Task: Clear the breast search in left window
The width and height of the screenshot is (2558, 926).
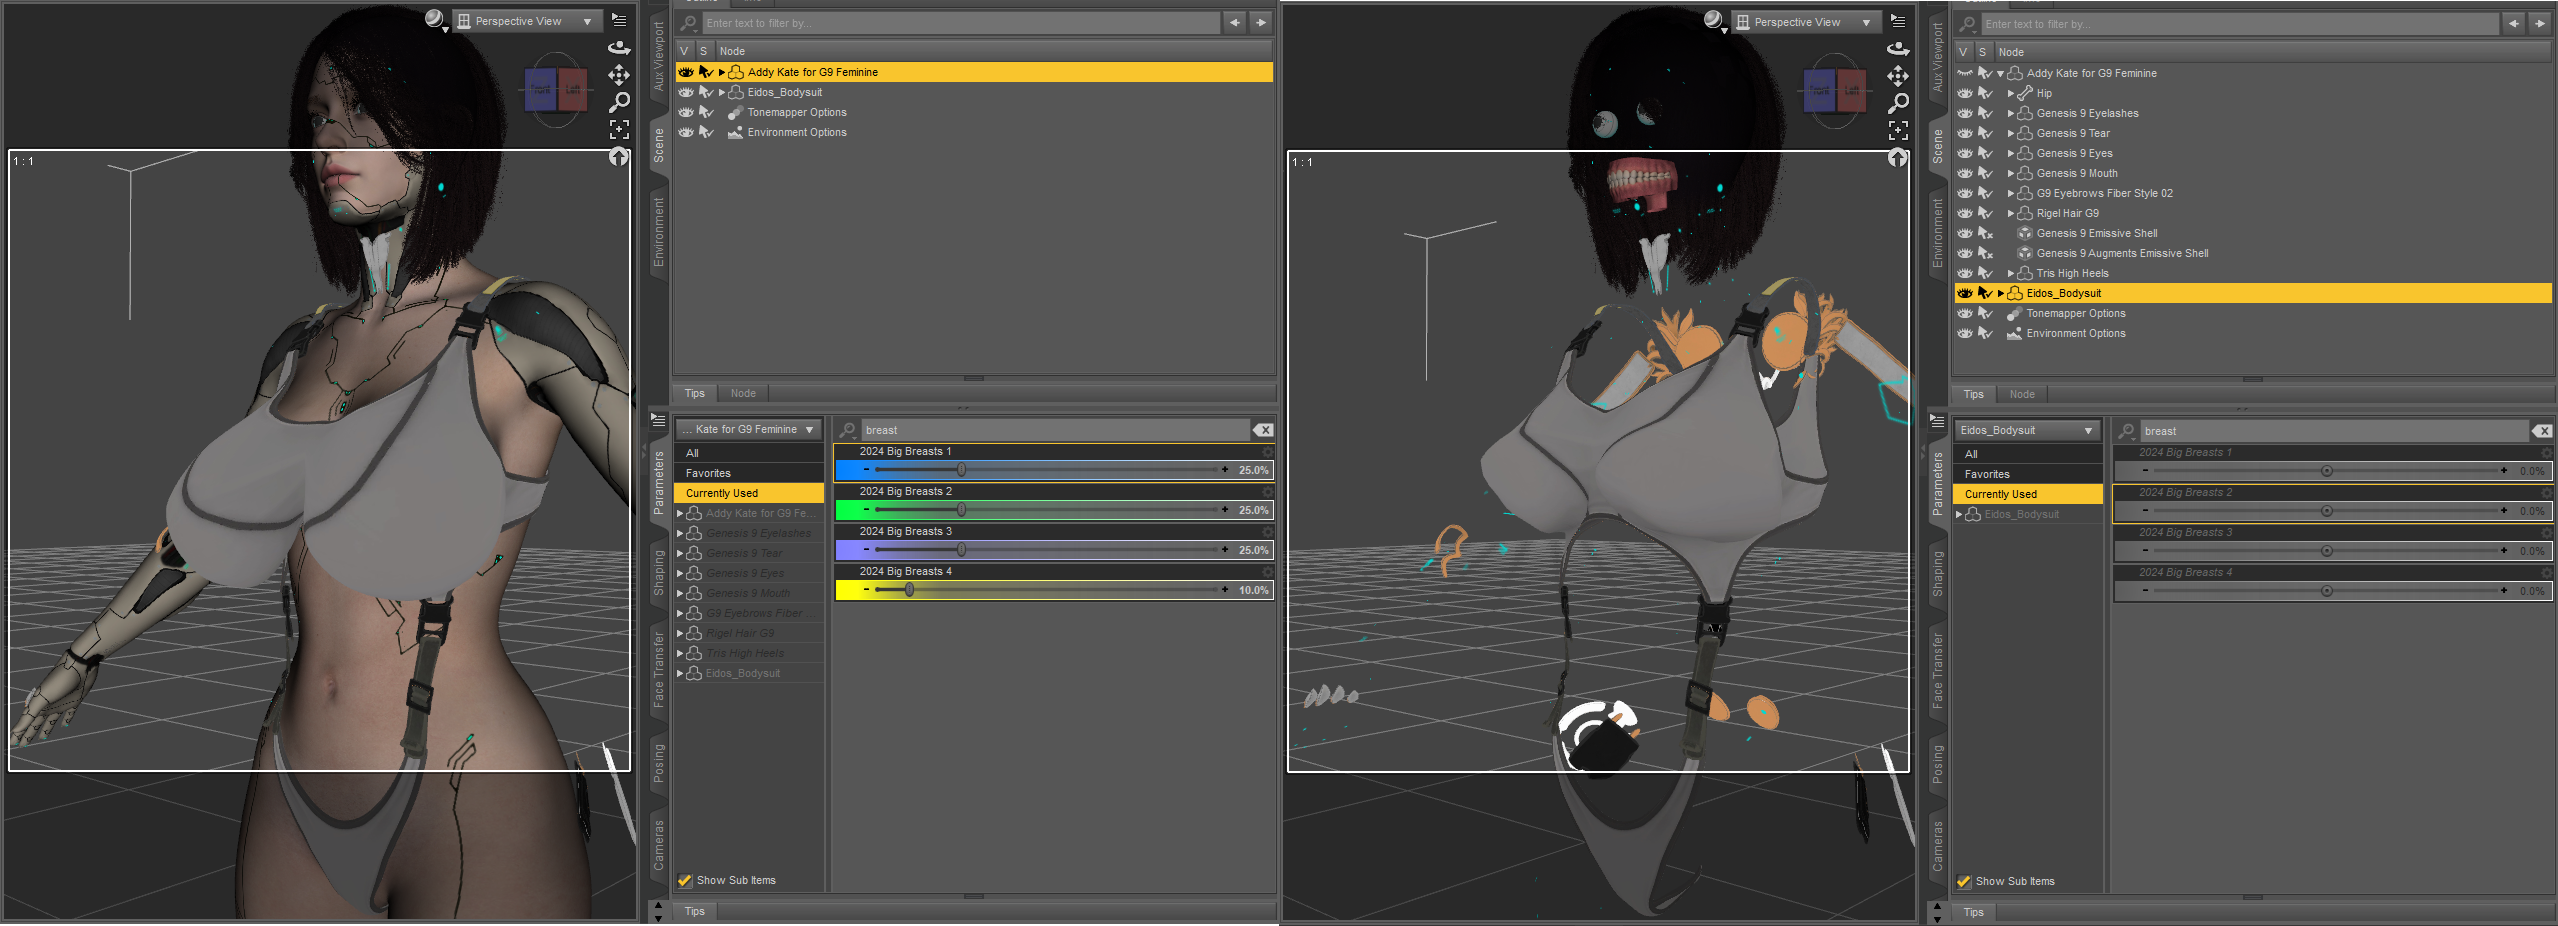Action: 1264,430
